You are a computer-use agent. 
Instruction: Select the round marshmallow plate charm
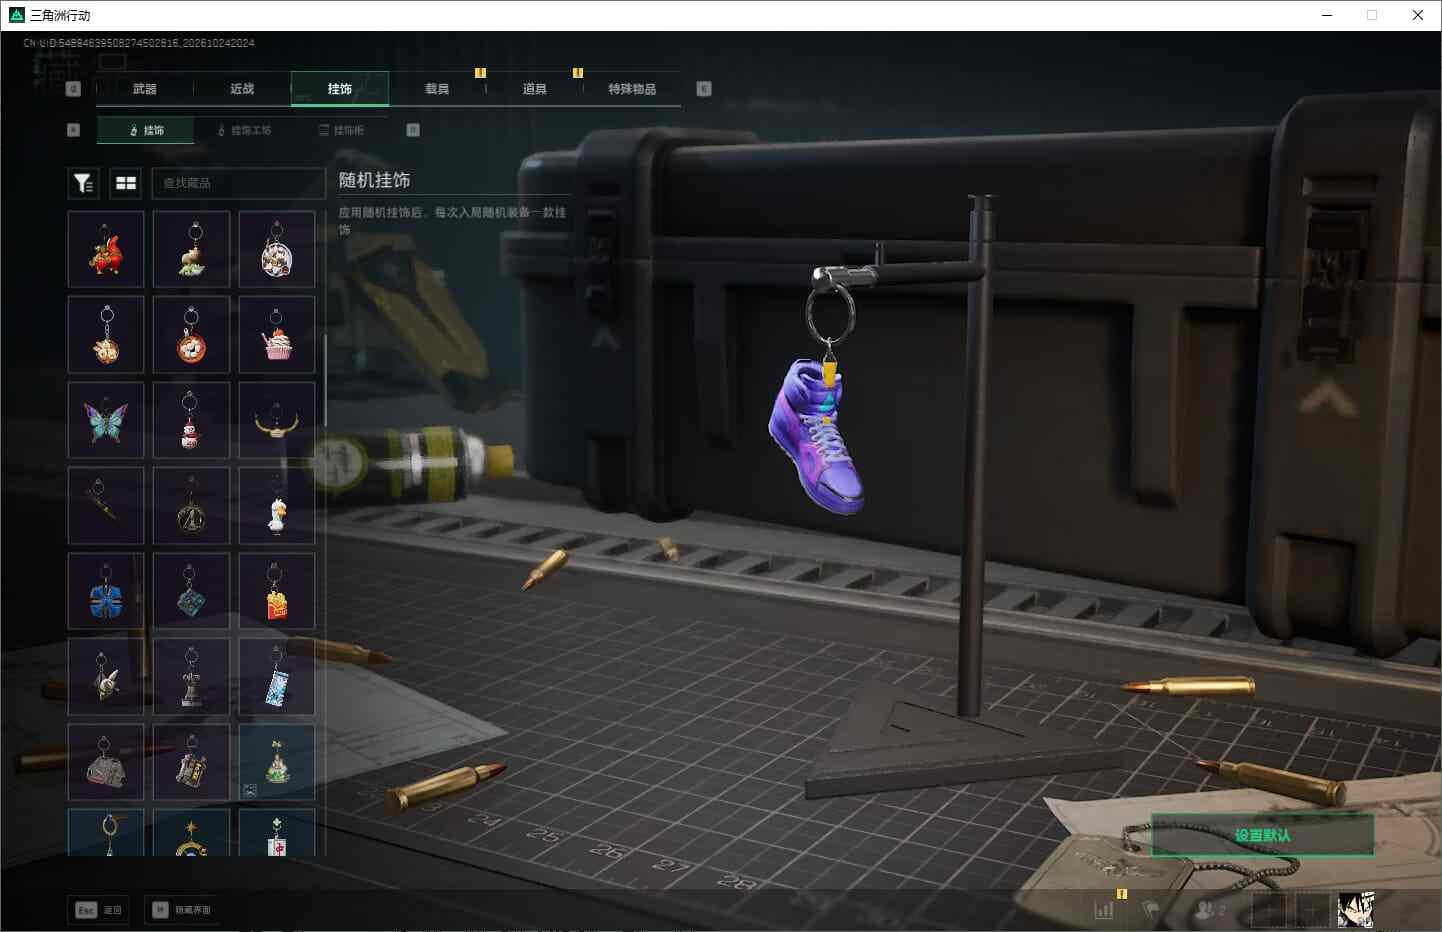pos(277,249)
